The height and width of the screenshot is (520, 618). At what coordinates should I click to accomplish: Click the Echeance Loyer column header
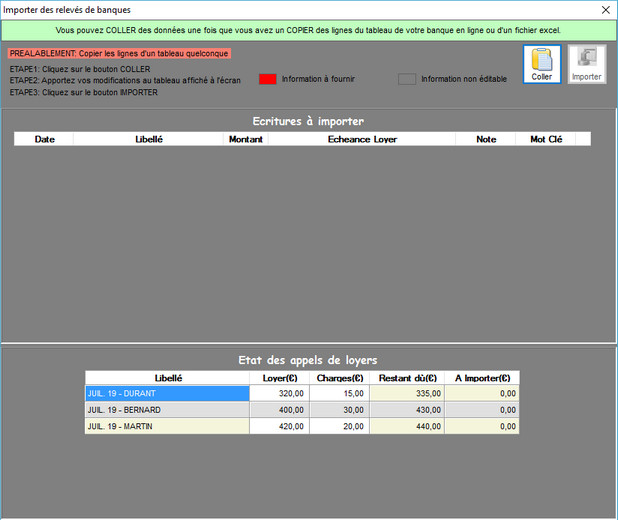tap(362, 140)
